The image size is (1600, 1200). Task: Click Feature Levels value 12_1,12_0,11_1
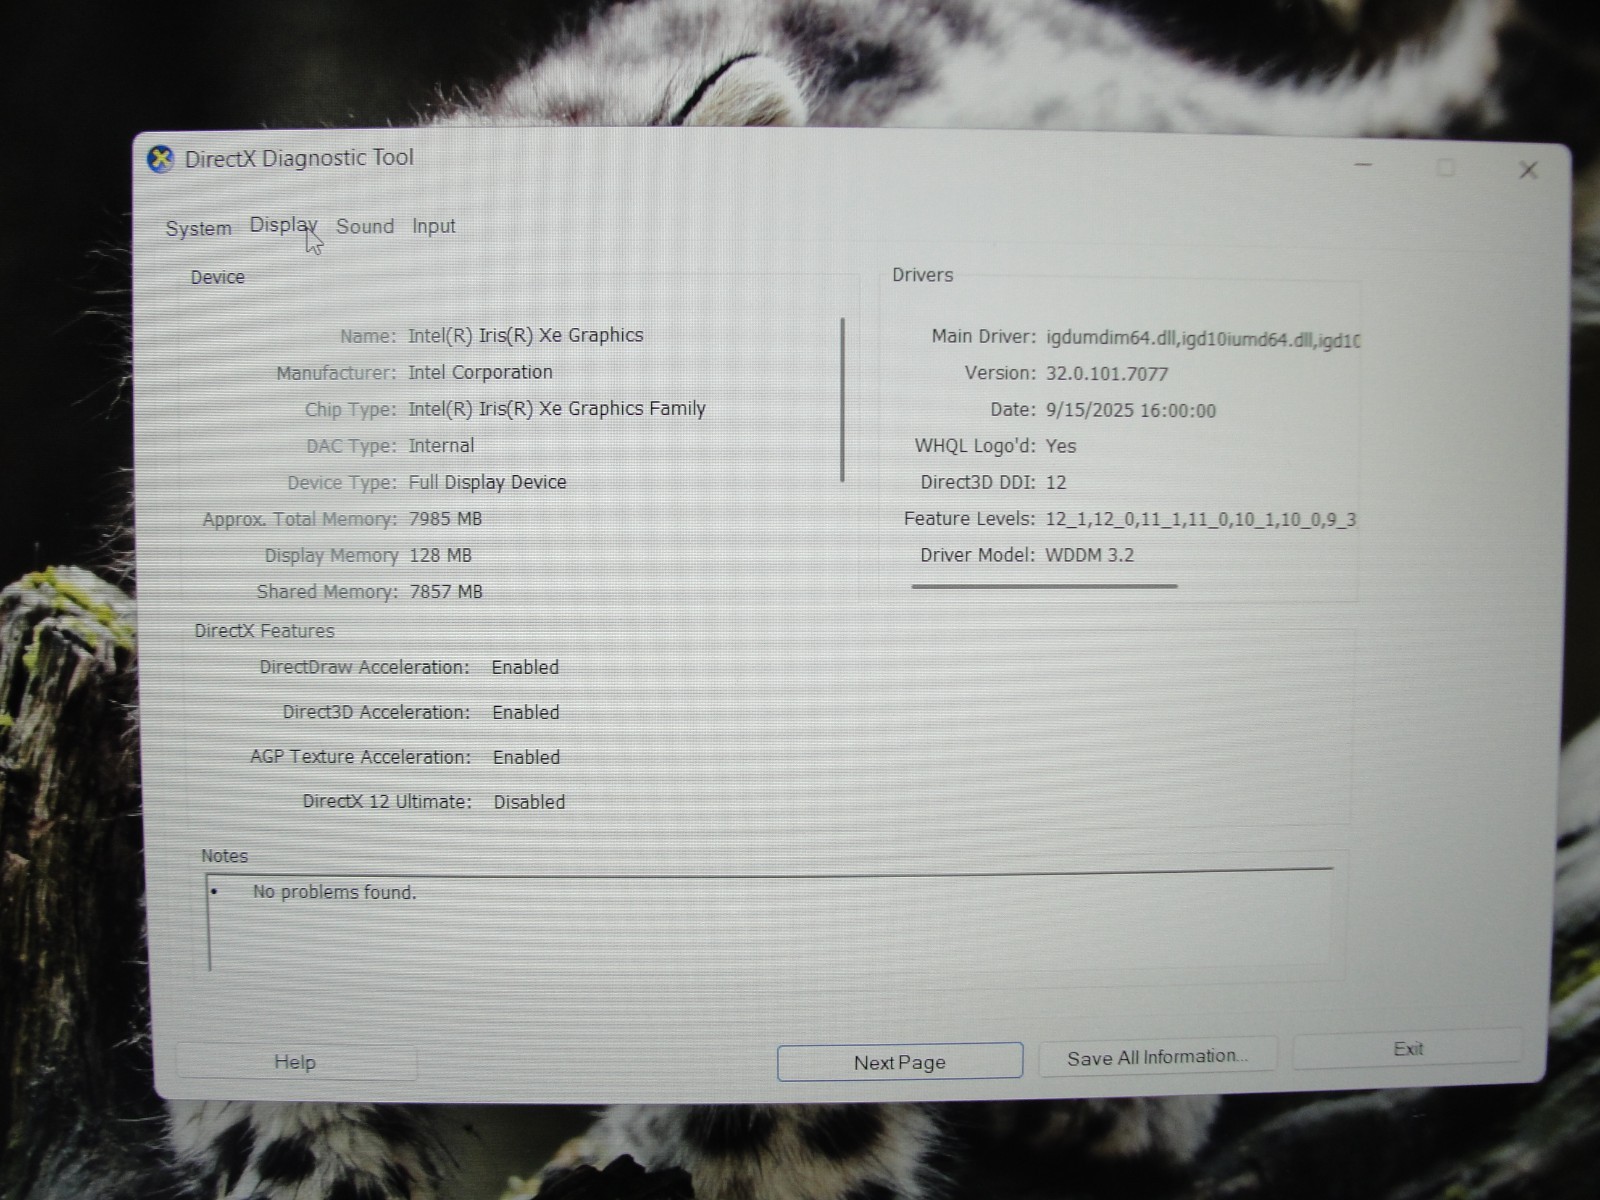click(1201, 519)
